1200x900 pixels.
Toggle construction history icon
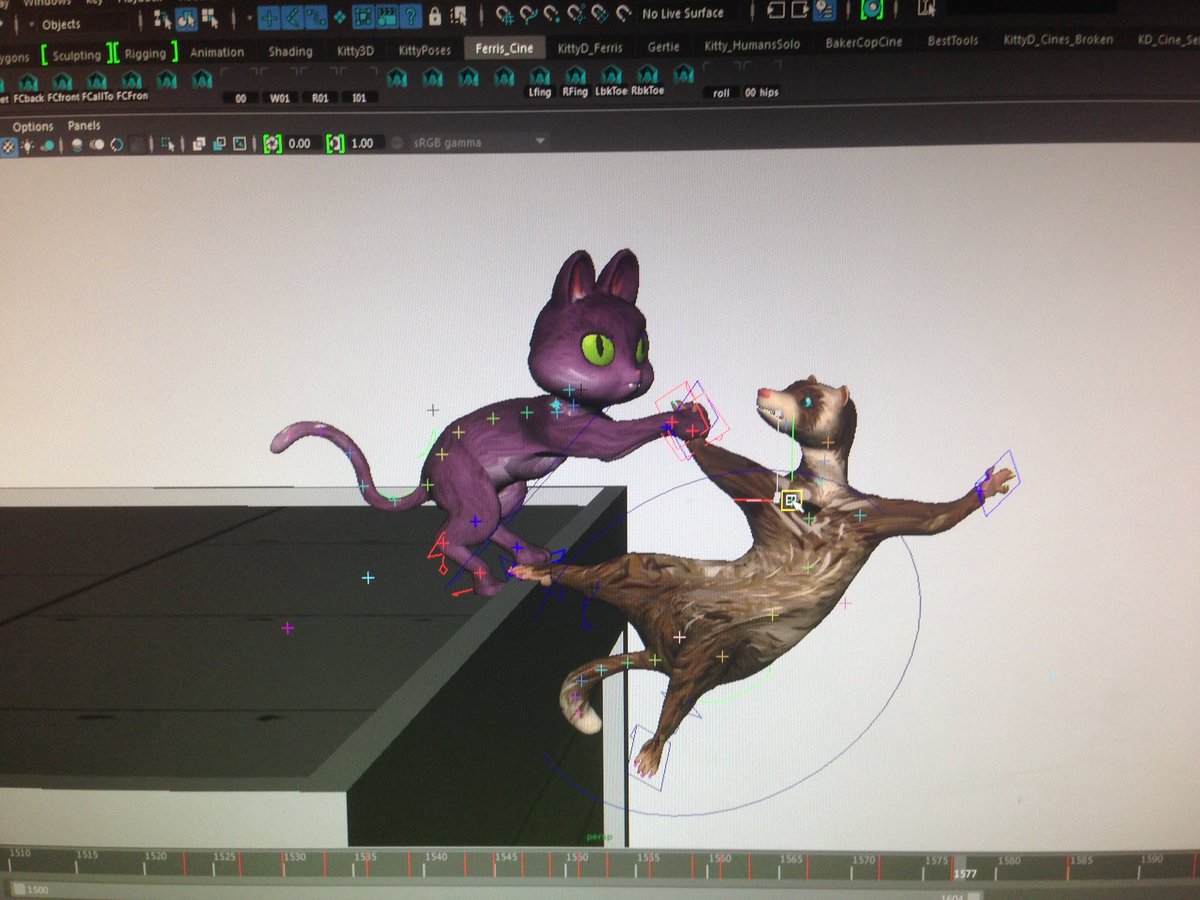tap(825, 9)
